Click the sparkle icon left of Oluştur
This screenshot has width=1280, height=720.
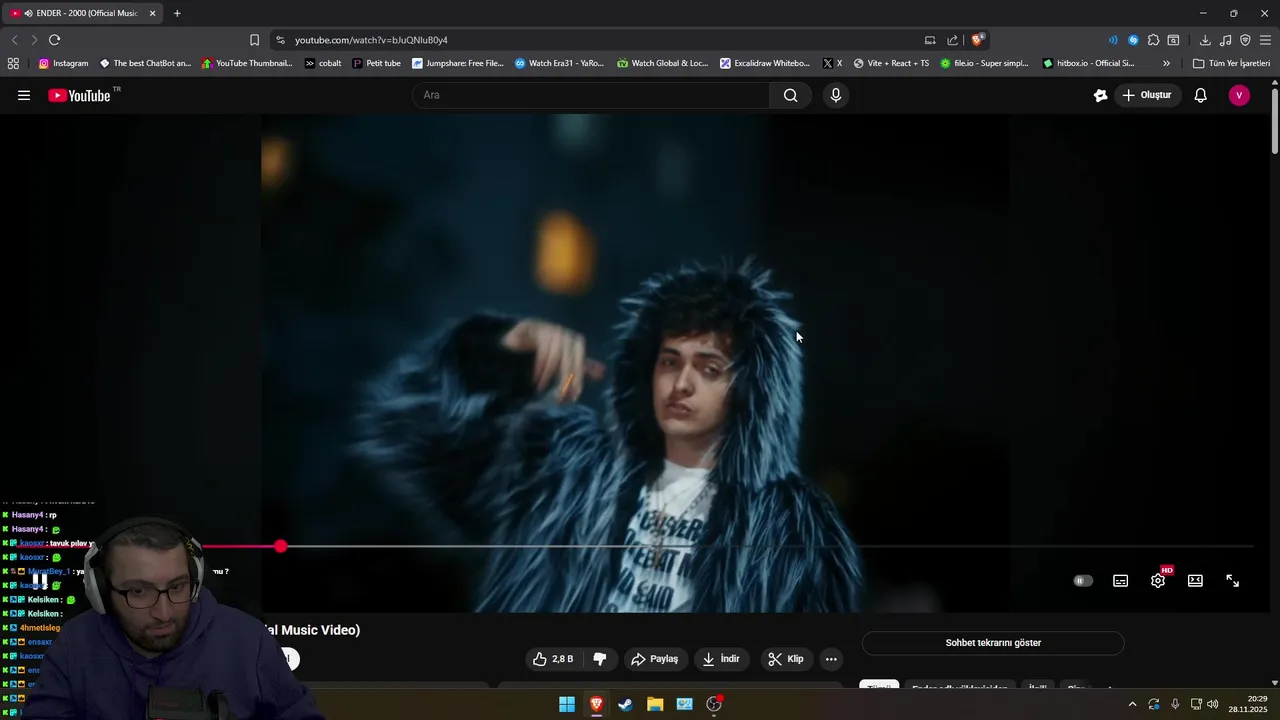[1101, 95]
